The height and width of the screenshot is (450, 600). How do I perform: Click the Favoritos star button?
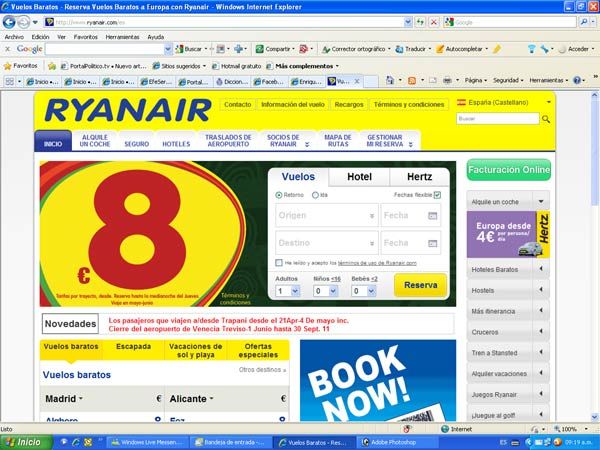(x=21, y=66)
